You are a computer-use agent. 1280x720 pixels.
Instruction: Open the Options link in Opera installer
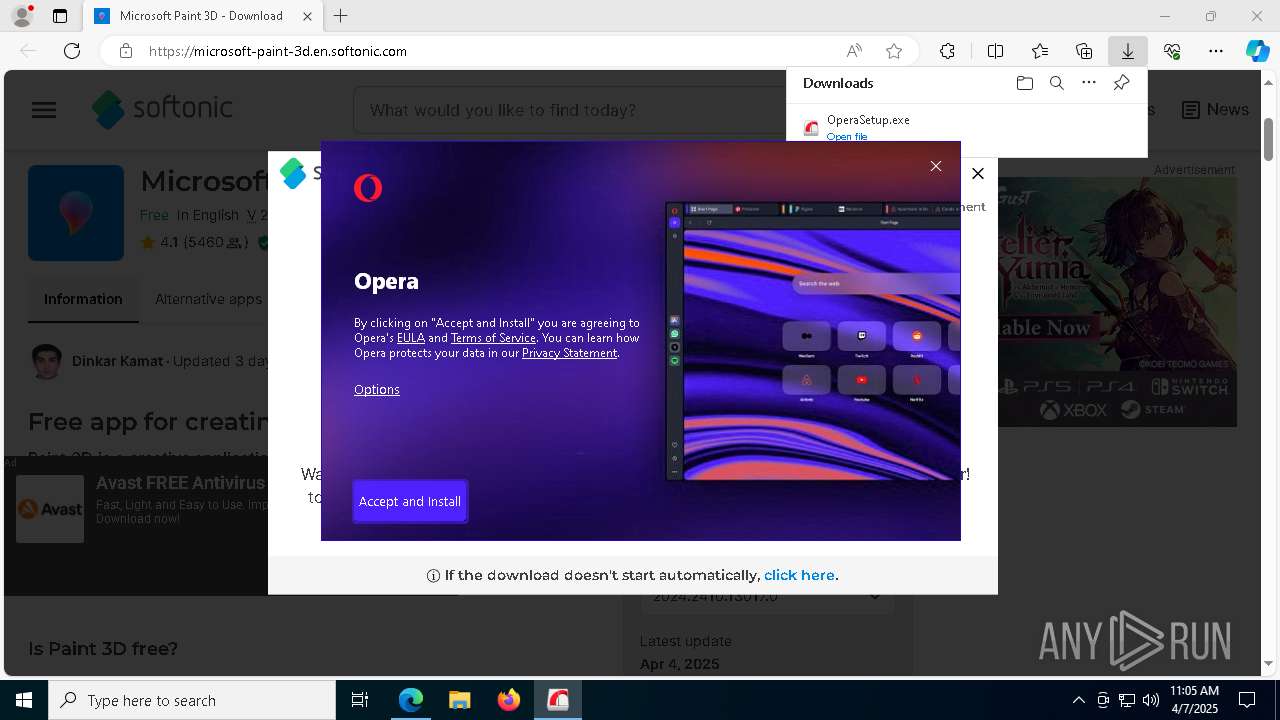(377, 389)
